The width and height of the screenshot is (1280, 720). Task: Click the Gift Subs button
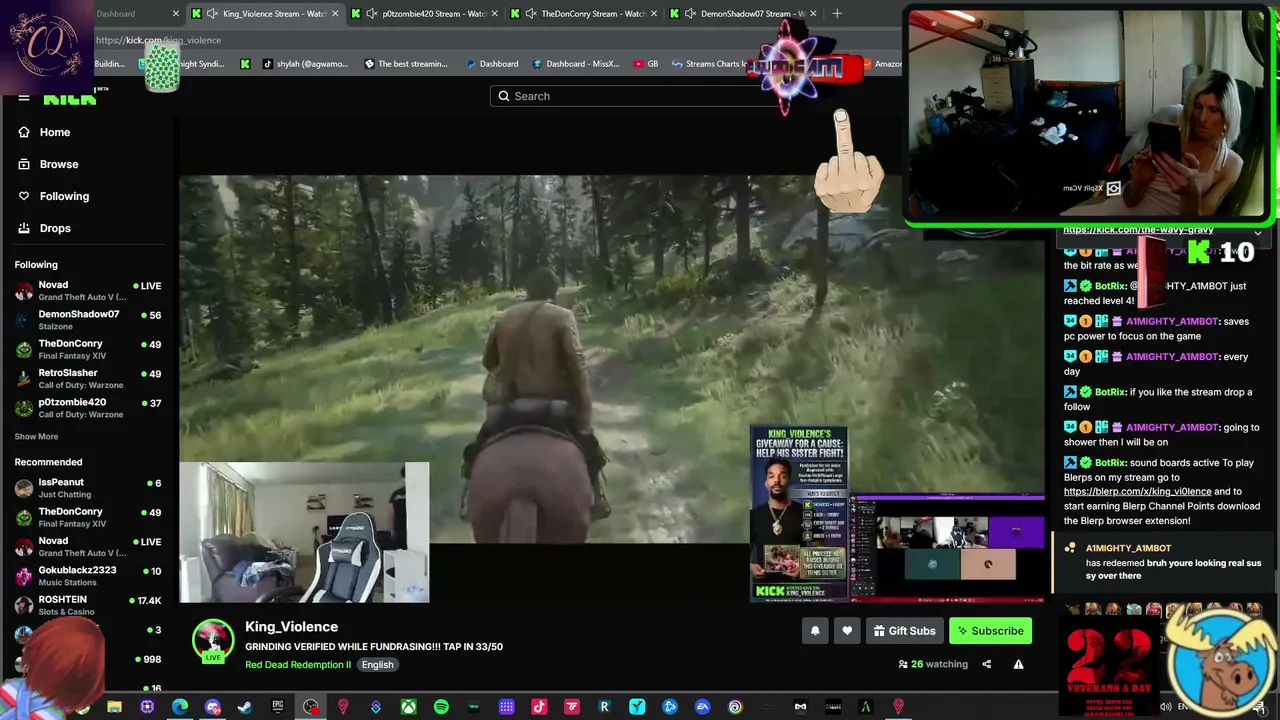(904, 631)
